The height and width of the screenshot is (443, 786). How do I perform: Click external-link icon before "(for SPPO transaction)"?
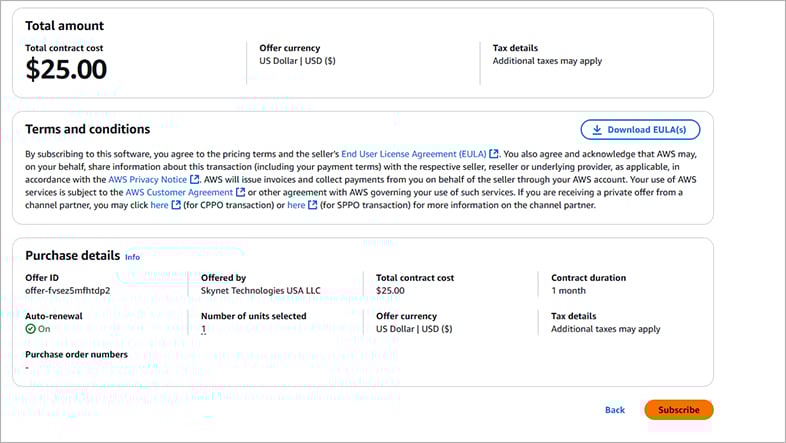312,205
